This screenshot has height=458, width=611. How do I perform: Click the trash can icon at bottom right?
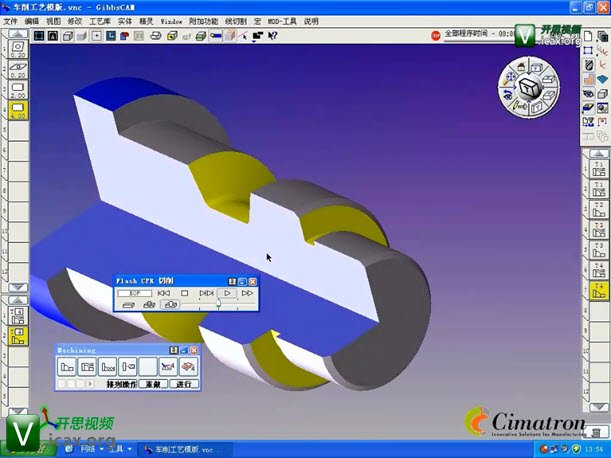(x=595, y=432)
